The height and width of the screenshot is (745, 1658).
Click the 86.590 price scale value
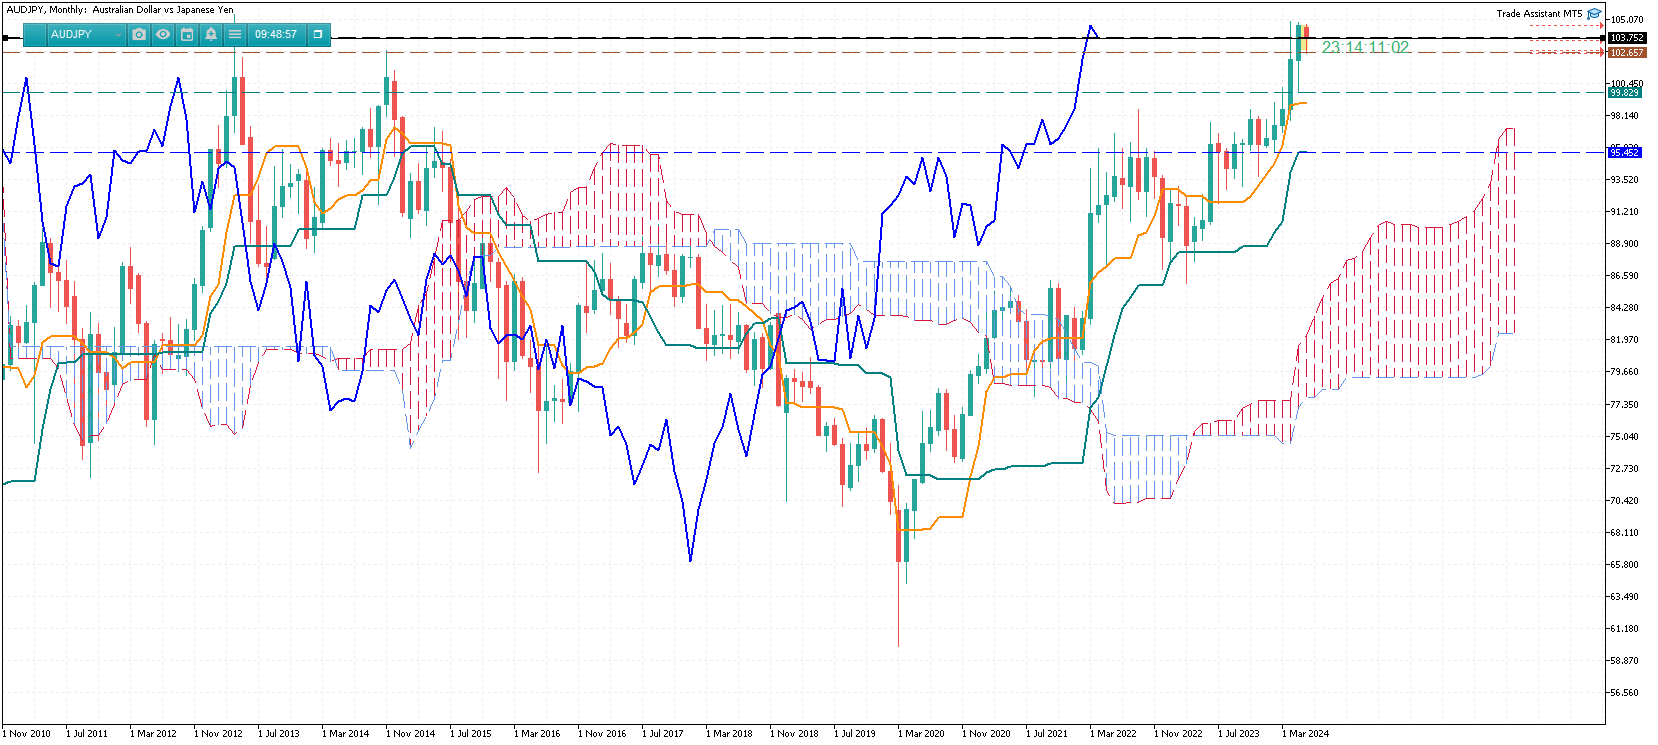click(1624, 275)
